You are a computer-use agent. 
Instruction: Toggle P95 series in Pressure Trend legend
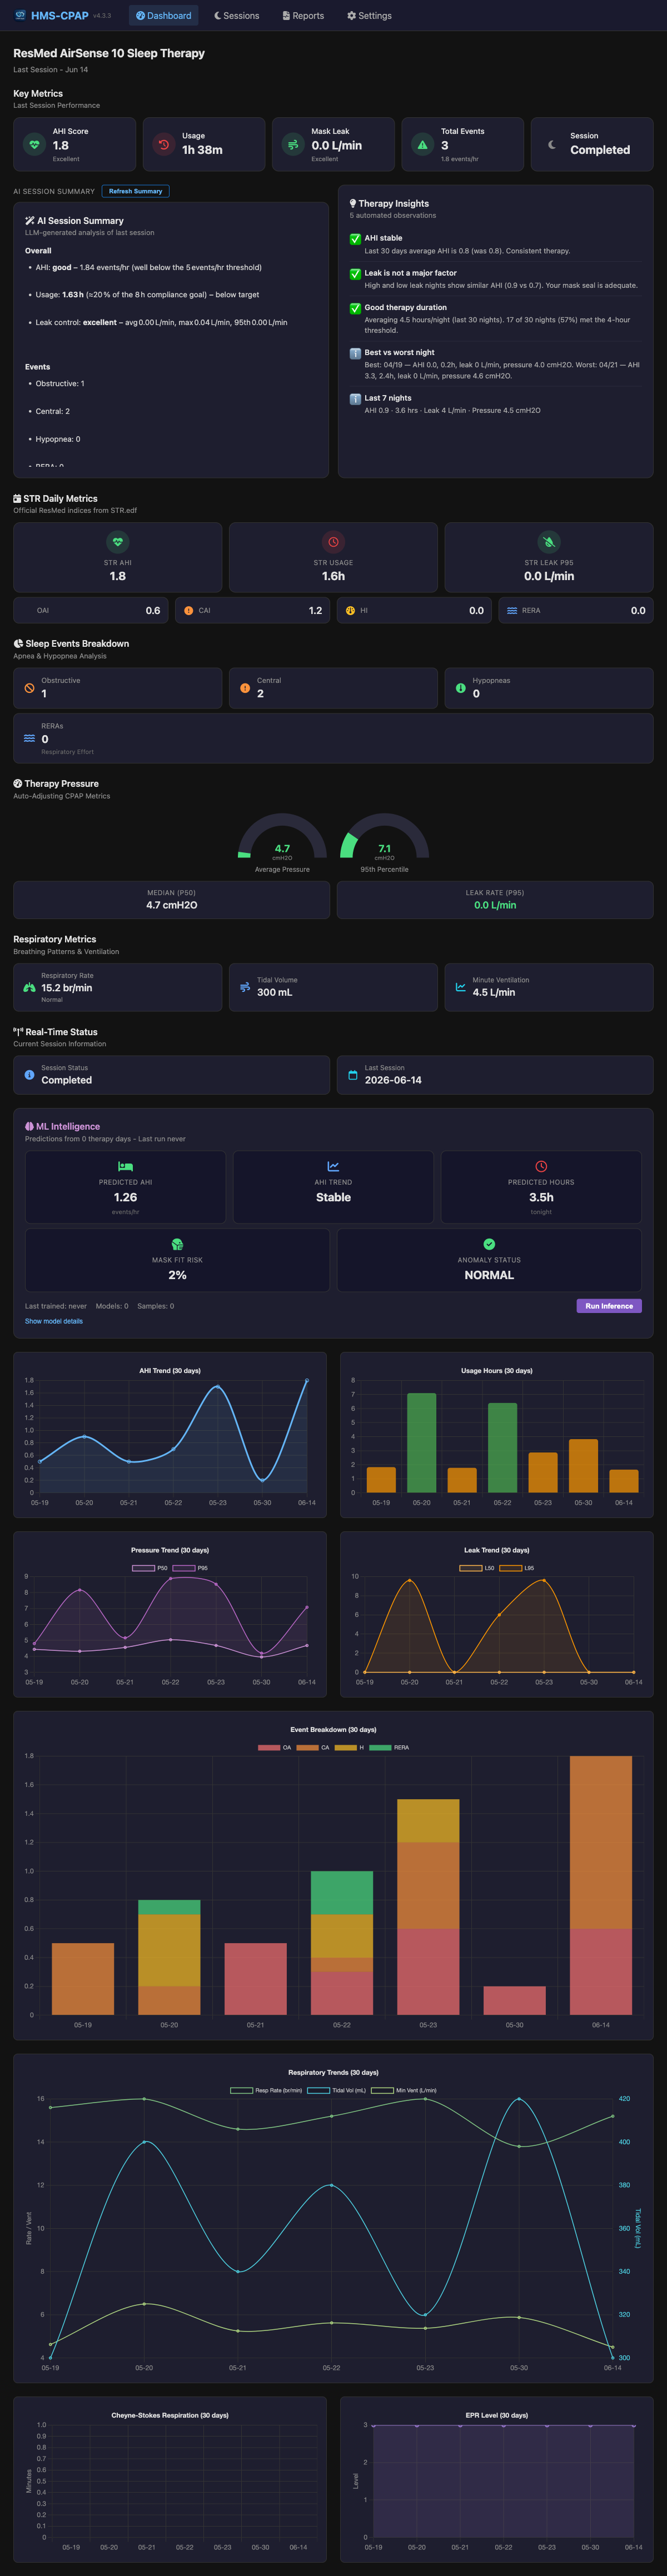tap(190, 1568)
